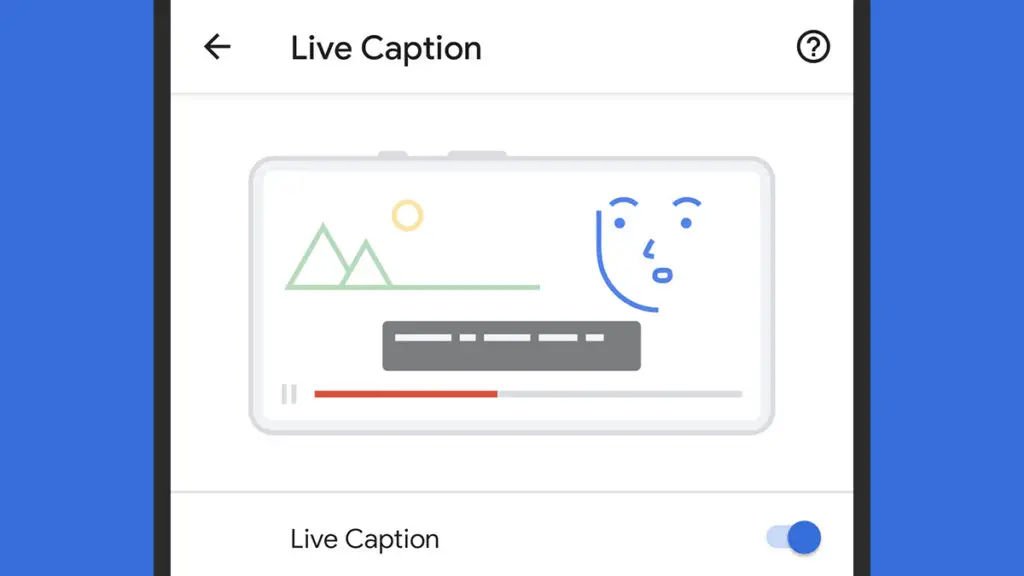Click the first white dash in the caption box

423,338
